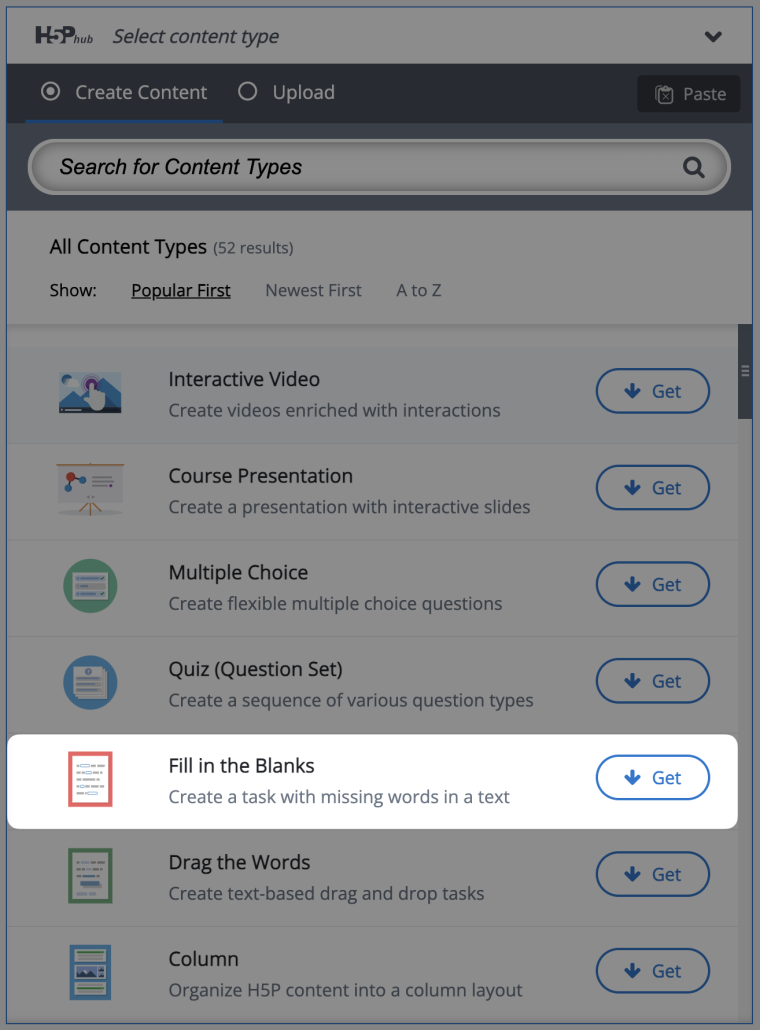This screenshot has height=1030, width=760.
Task: Switch sorting to Newest First
Action: (313, 290)
